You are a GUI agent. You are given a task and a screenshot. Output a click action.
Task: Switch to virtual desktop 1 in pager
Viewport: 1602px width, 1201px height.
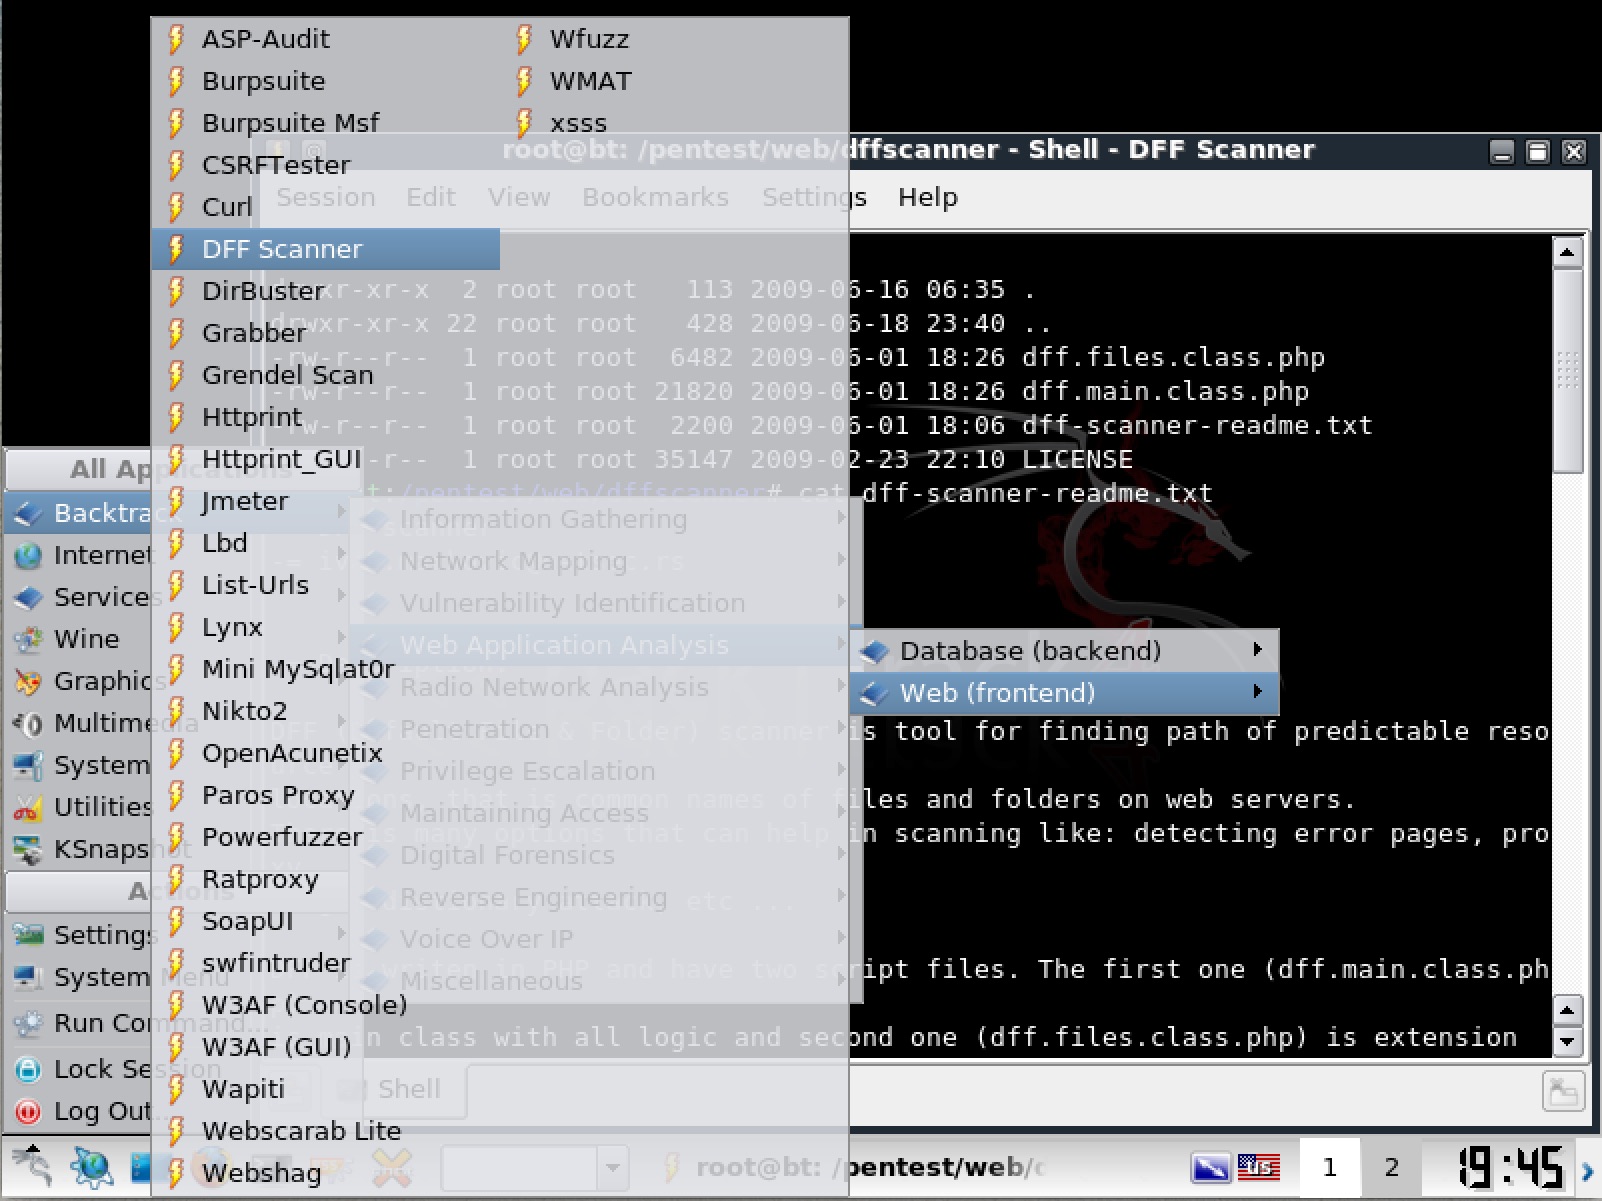[1329, 1167]
